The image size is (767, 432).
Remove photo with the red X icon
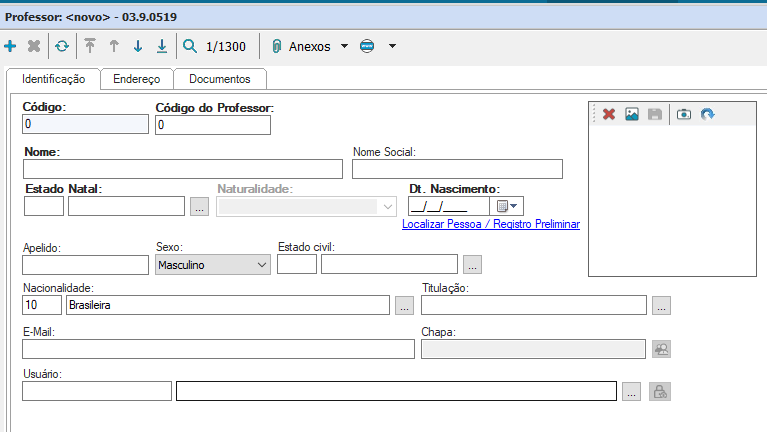608,115
